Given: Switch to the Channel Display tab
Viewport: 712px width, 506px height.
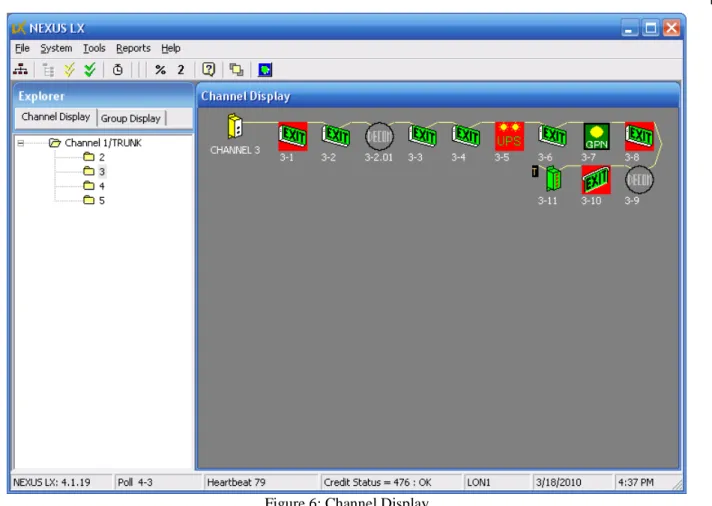Looking at the screenshot, I should pyautogui.click(x=55, y=117).
